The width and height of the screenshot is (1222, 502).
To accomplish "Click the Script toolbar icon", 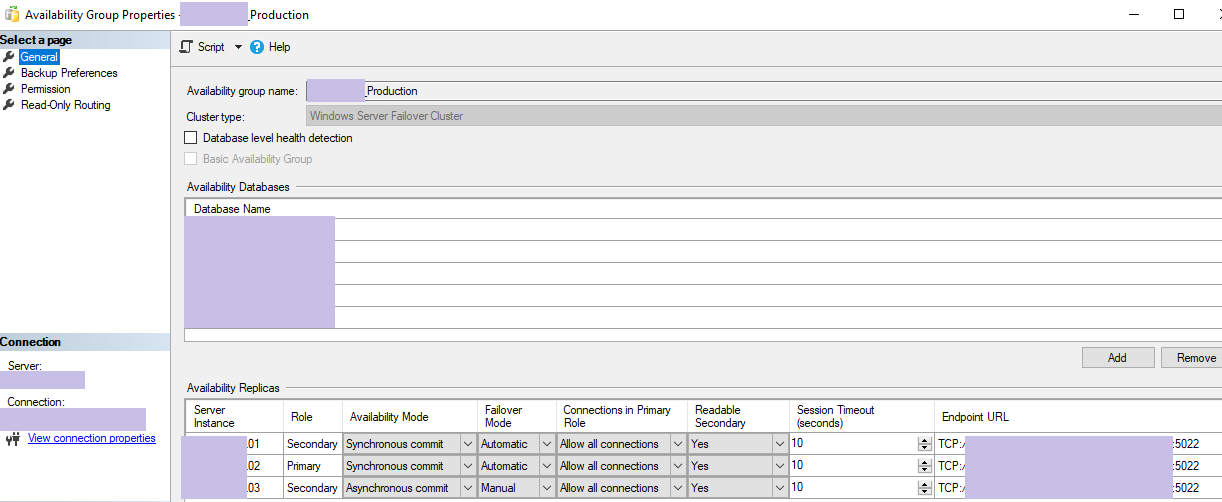I will click(186, 47).
